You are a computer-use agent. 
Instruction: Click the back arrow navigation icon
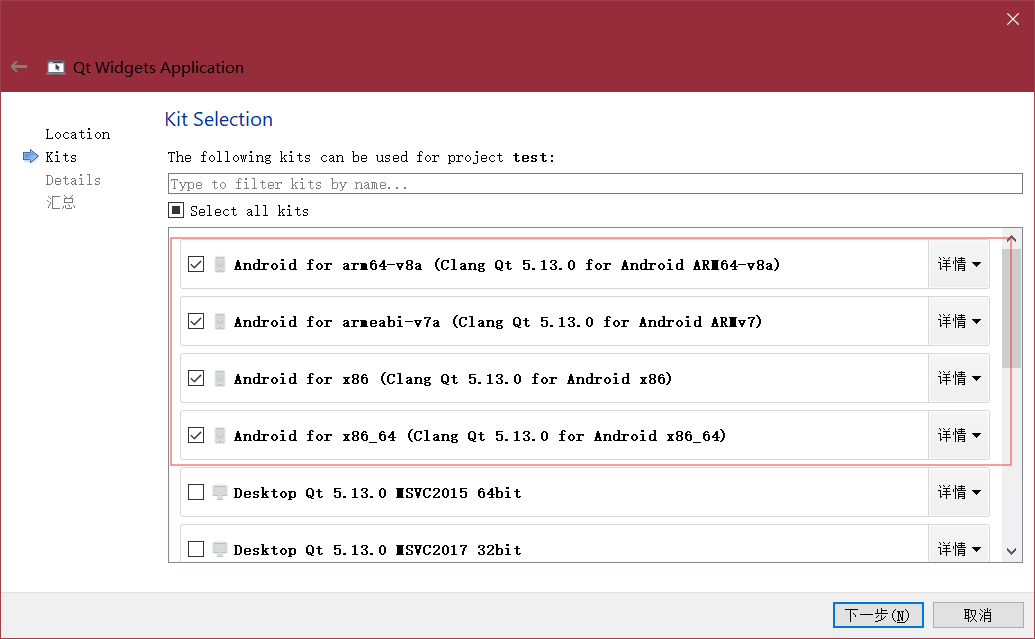[18, 66]
